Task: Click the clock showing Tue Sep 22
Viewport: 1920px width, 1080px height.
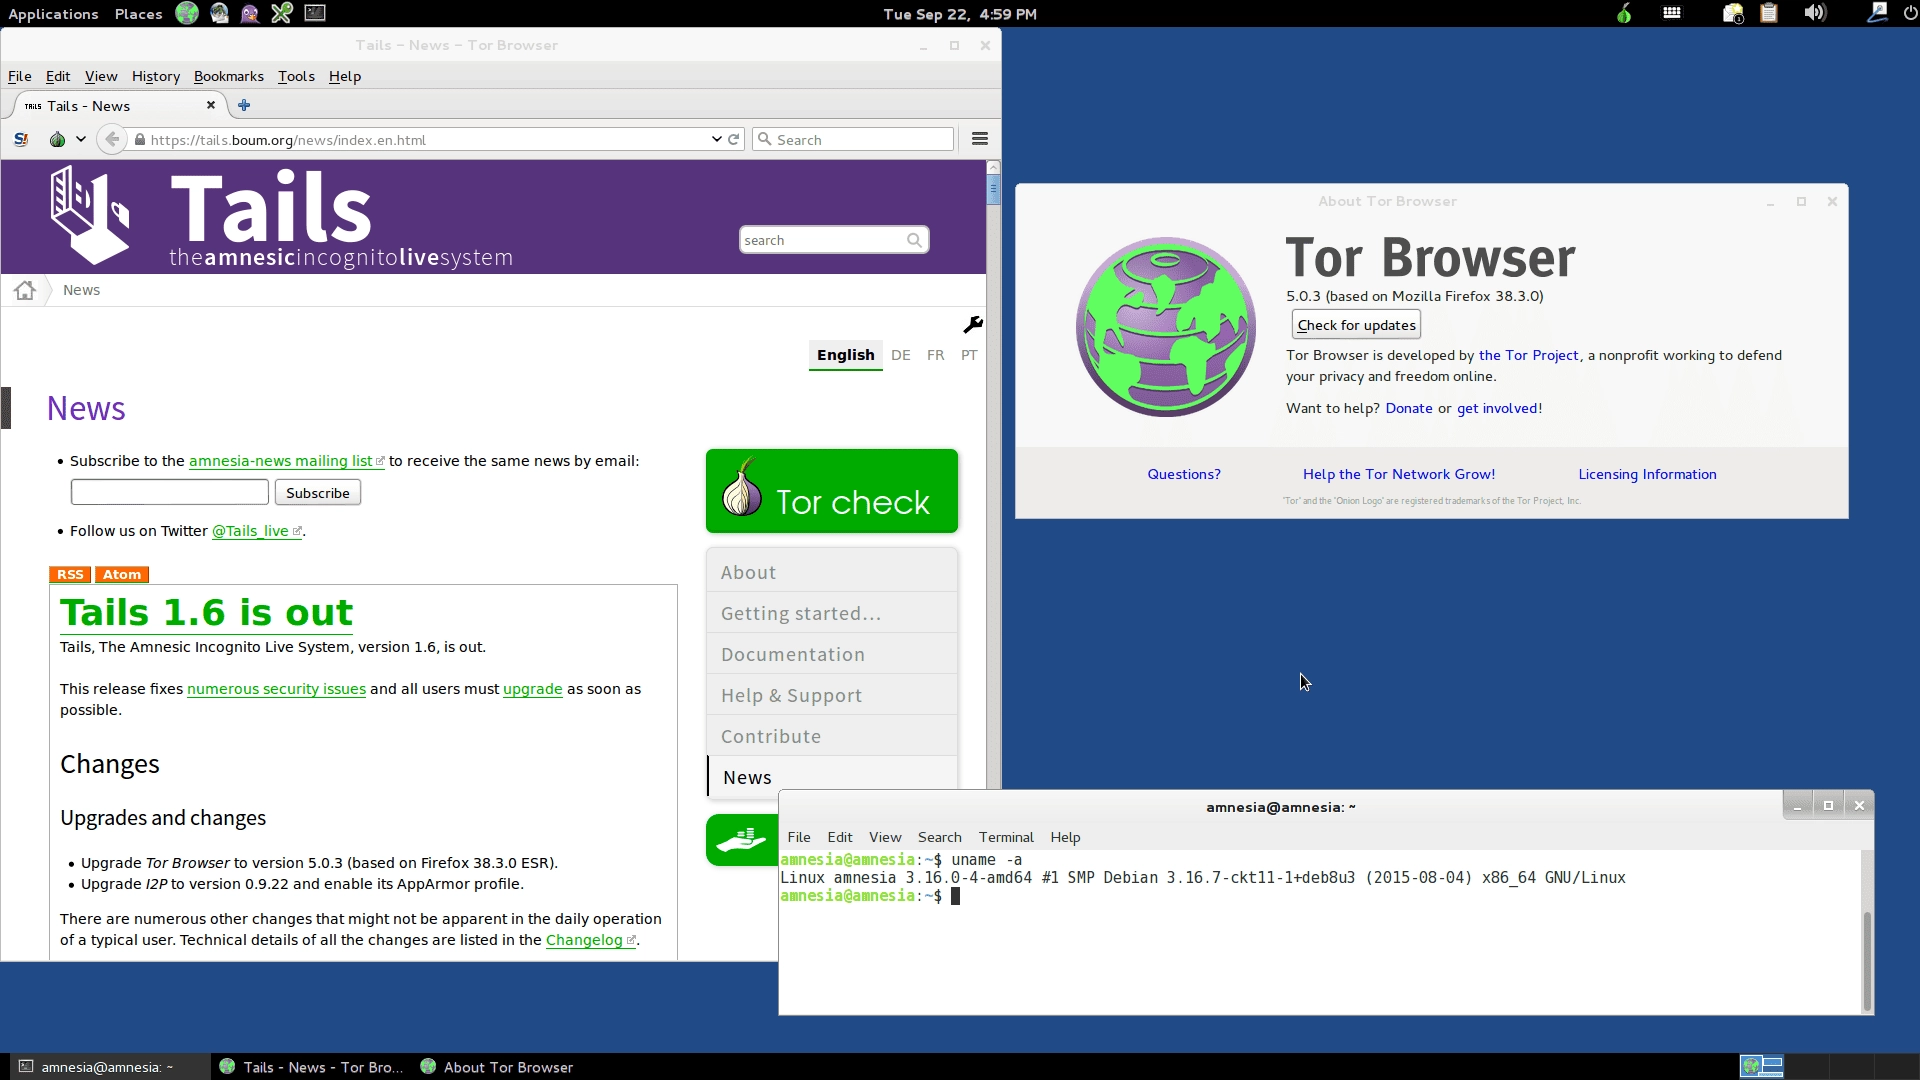Action: [x=960, y=13]
